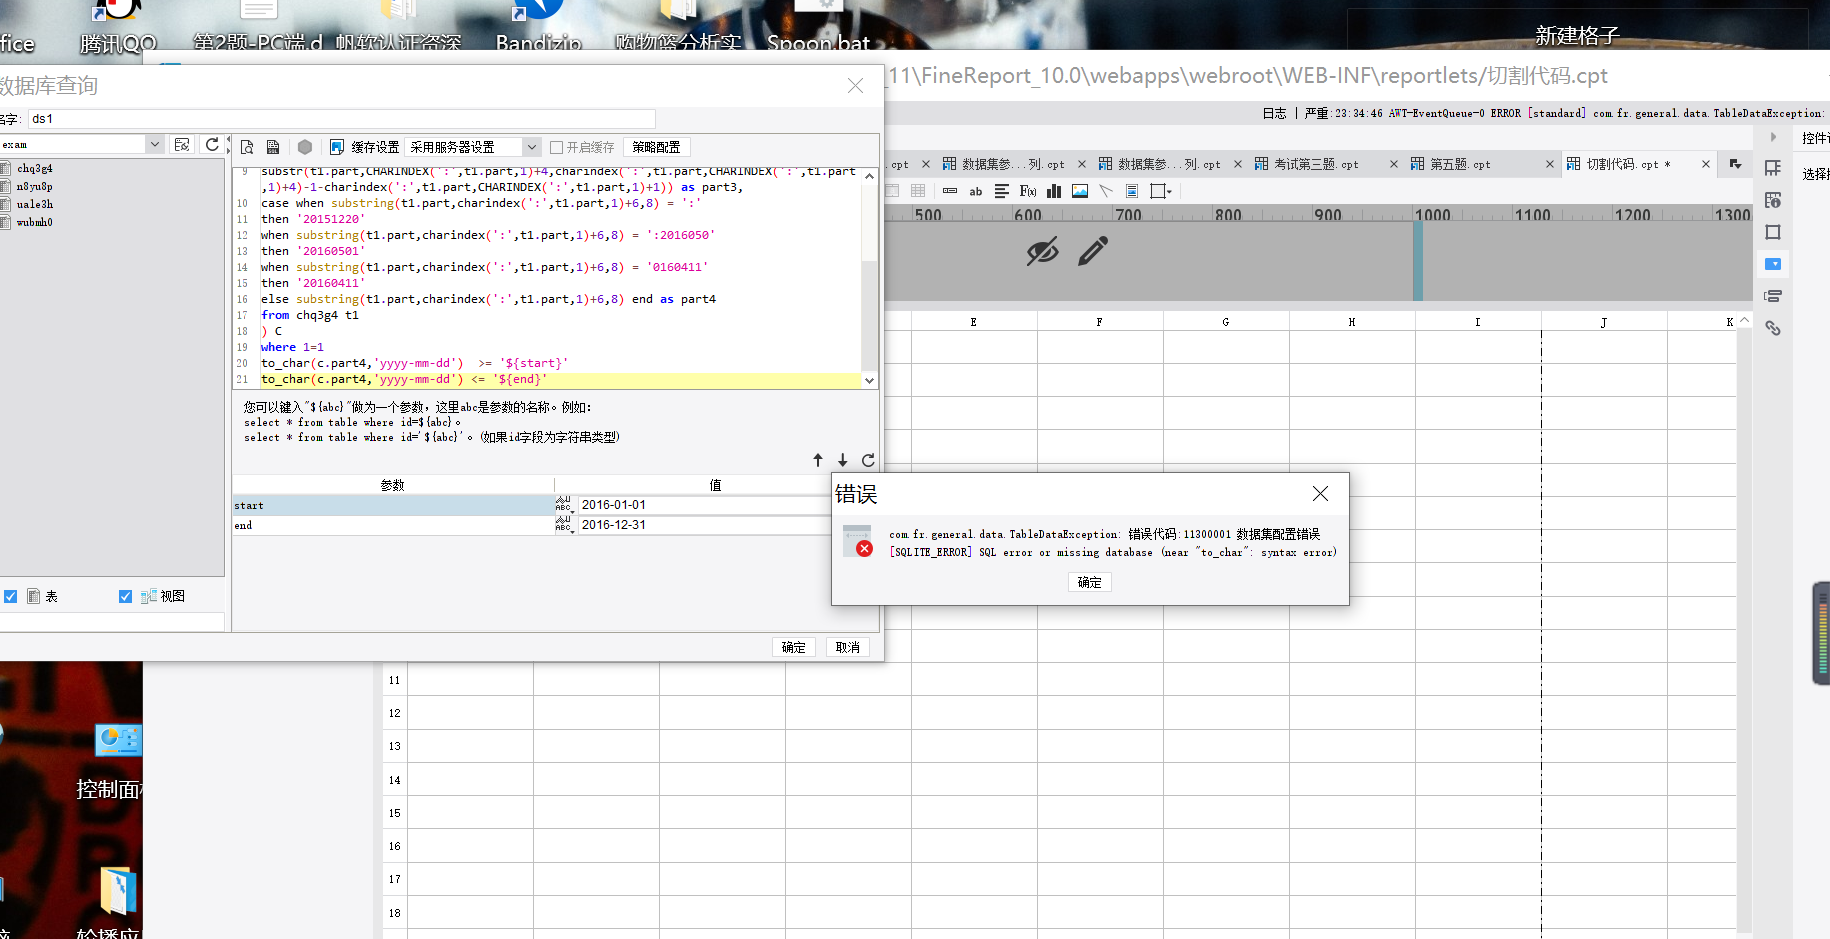
Task: Select table chq3g4 in the table list
Action: click(x=34, y=168)
